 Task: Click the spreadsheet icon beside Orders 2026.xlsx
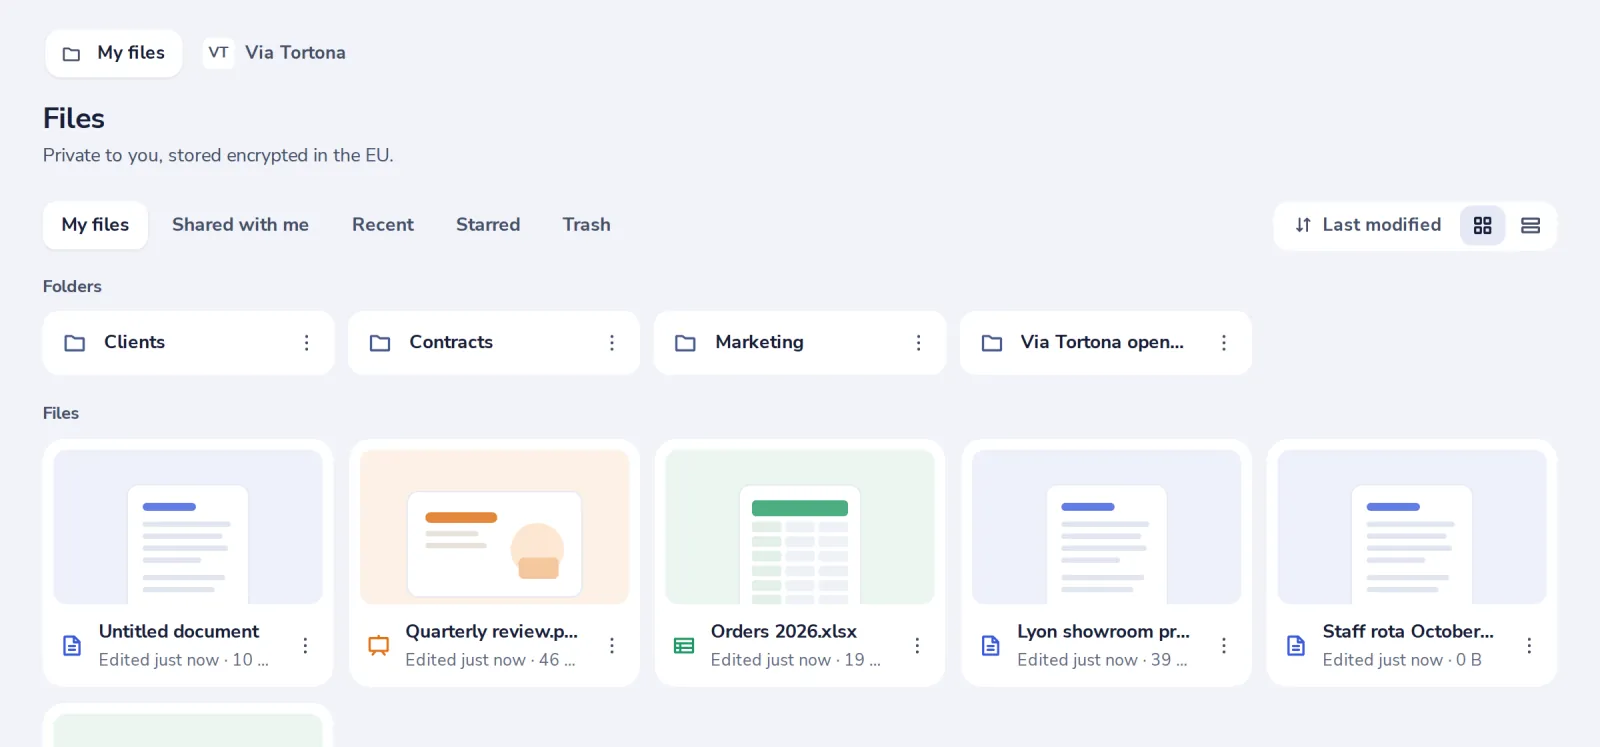[x=684, y=646]
